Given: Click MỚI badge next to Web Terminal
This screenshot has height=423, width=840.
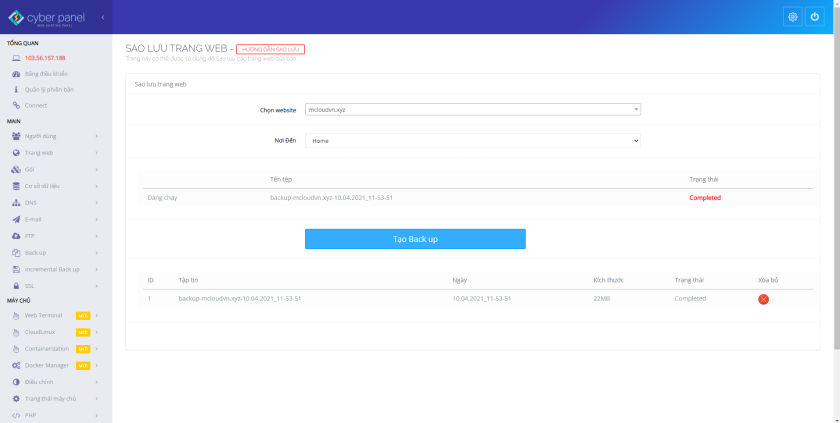Looking at the screenshot, I should [83, 316].
